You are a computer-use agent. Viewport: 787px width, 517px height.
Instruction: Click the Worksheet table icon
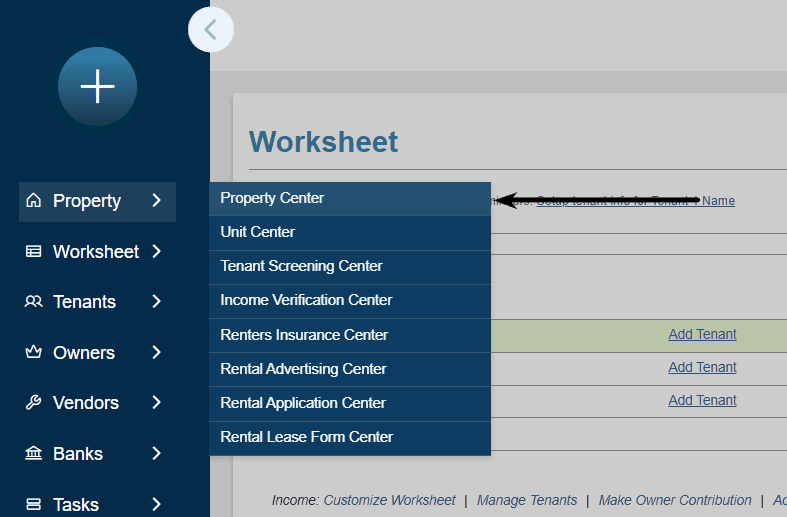point(34,252)
